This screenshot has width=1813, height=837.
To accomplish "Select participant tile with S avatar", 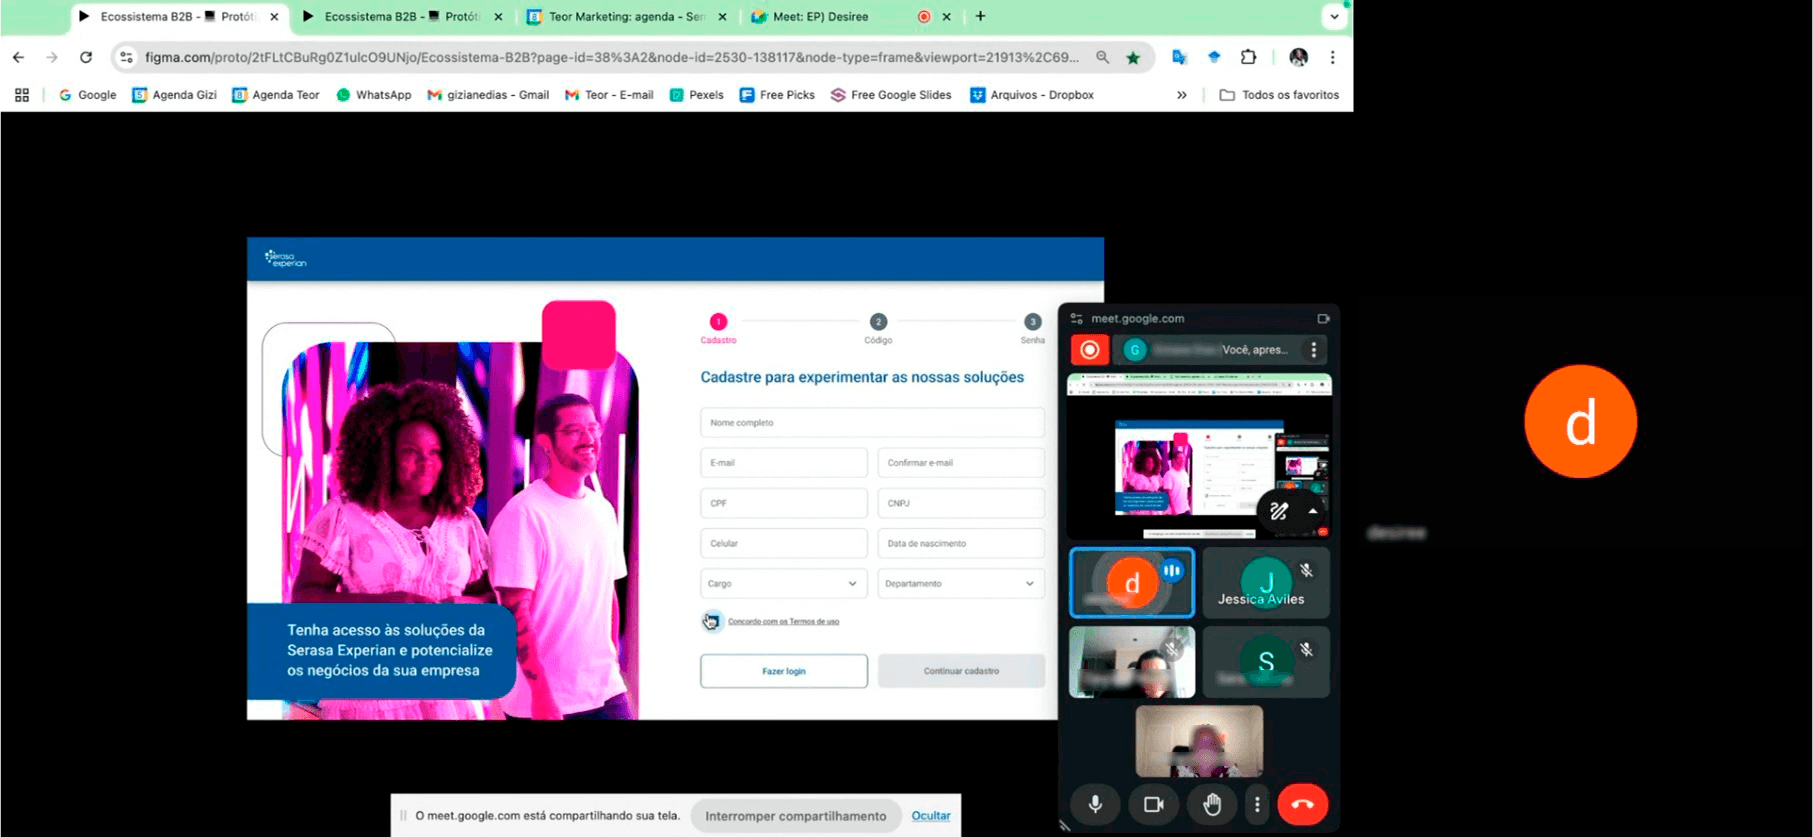I will (1266, 662).
